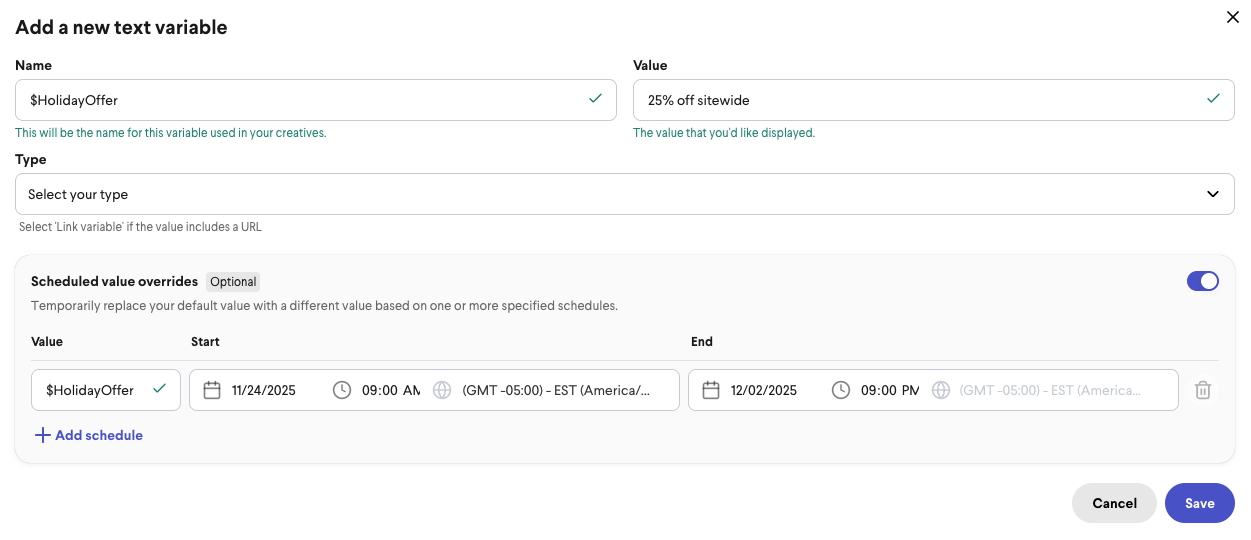Delete the schedule row with trash icon
Screen dimensions: 1251x540
[1203, 390]
